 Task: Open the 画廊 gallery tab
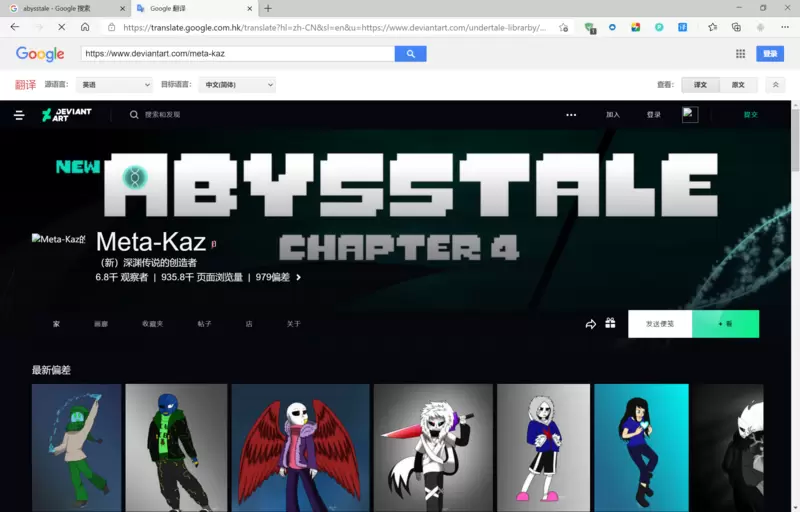click(x=101, y=324)
